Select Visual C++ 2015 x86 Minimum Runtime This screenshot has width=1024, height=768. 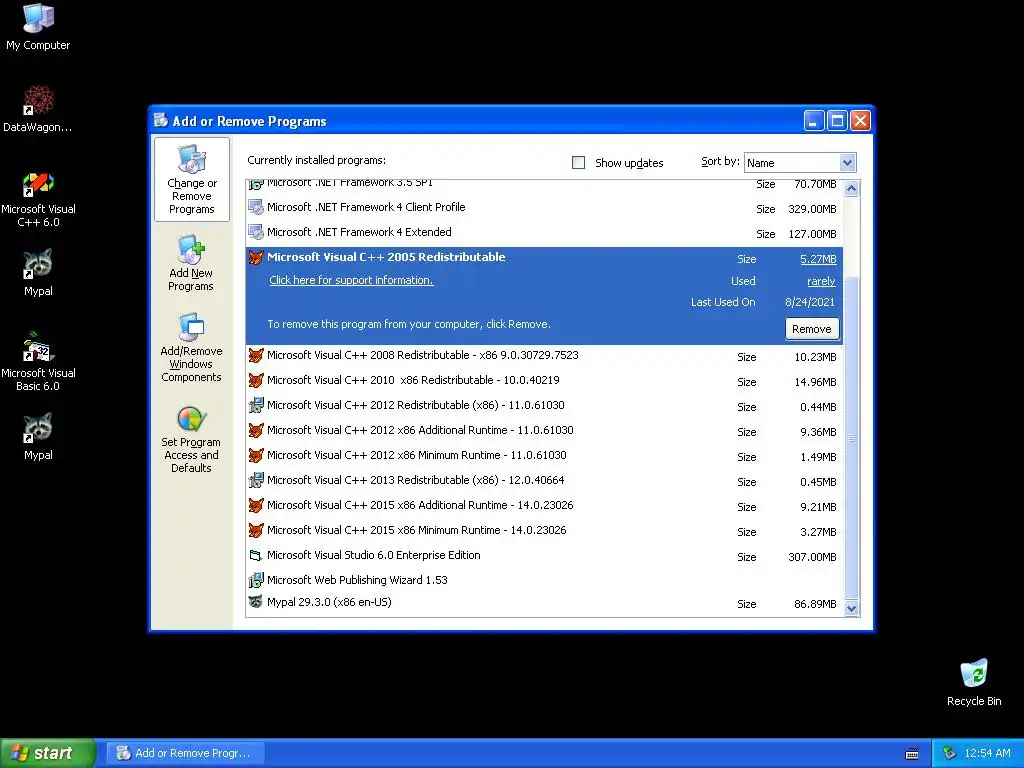coord(544,530)
